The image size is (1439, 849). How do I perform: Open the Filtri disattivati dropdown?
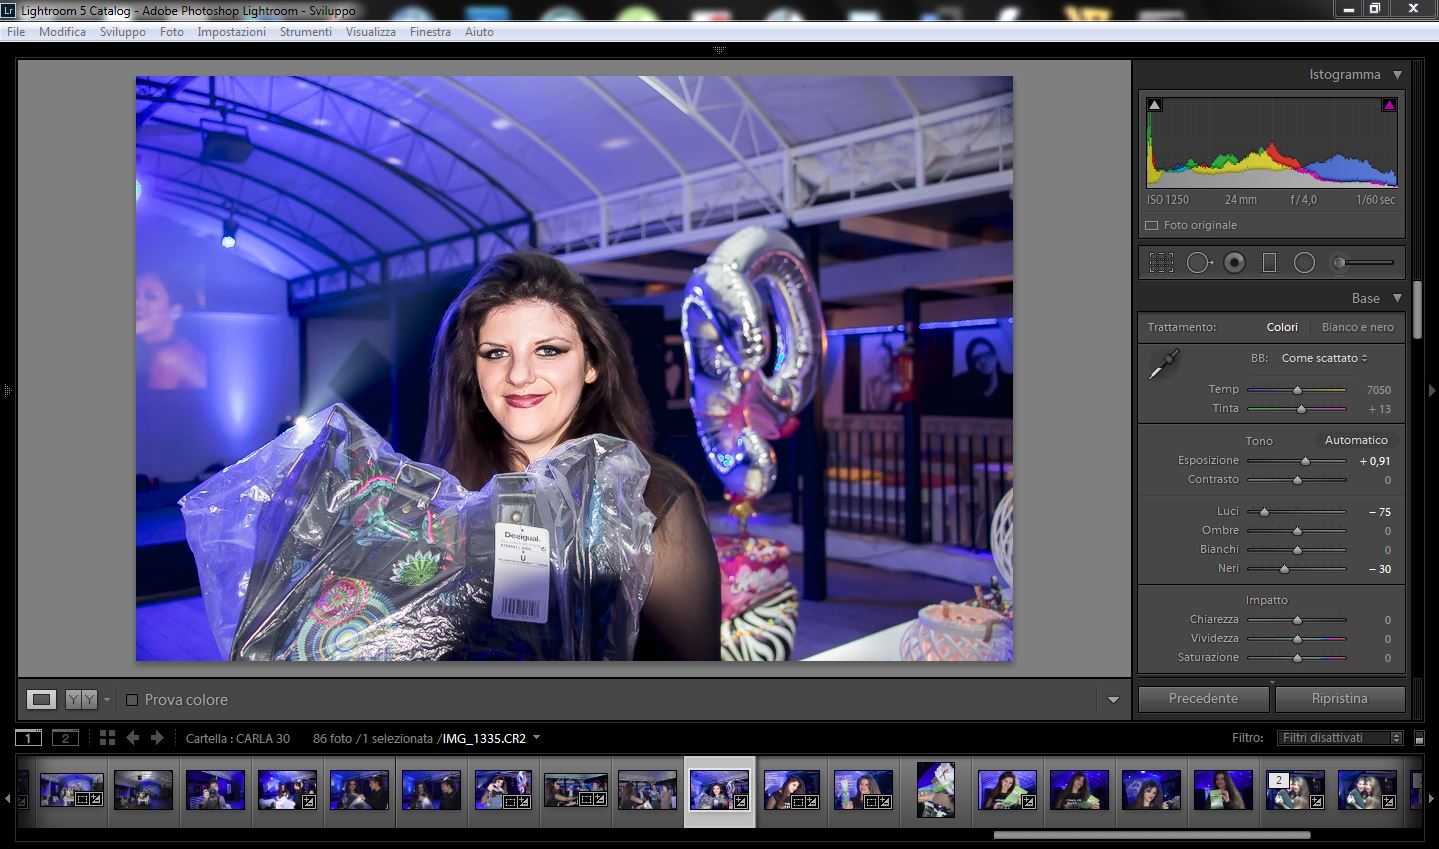(1338, 737)
